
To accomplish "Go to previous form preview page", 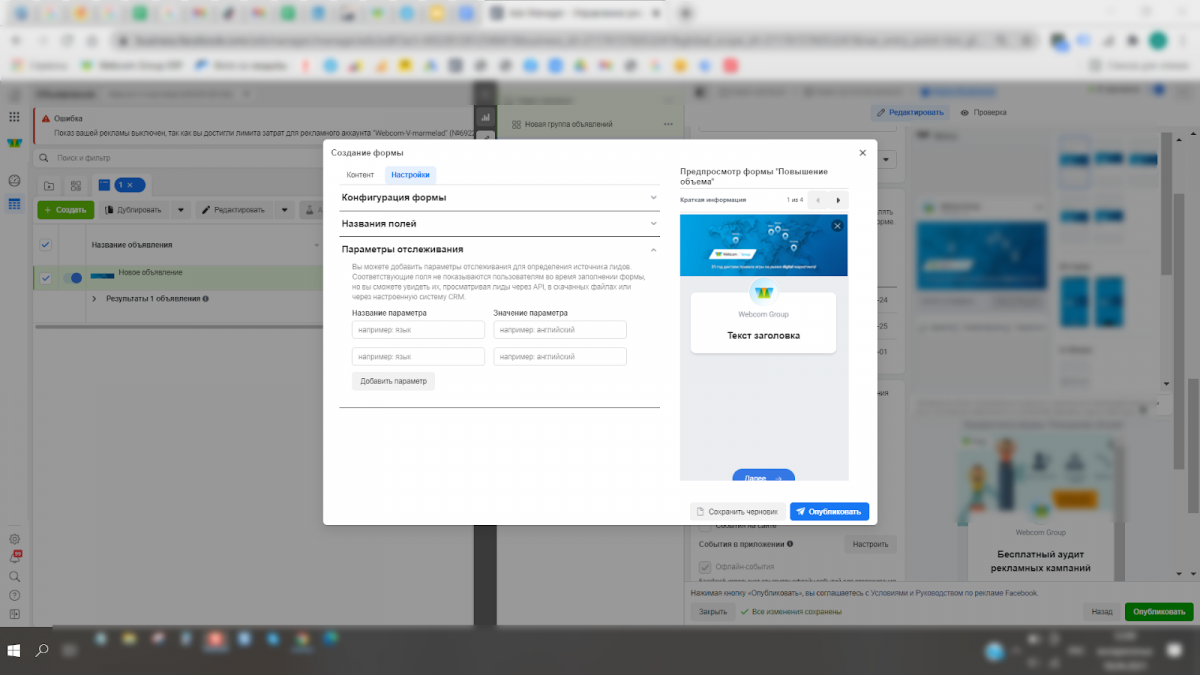I will coord(817,200).
